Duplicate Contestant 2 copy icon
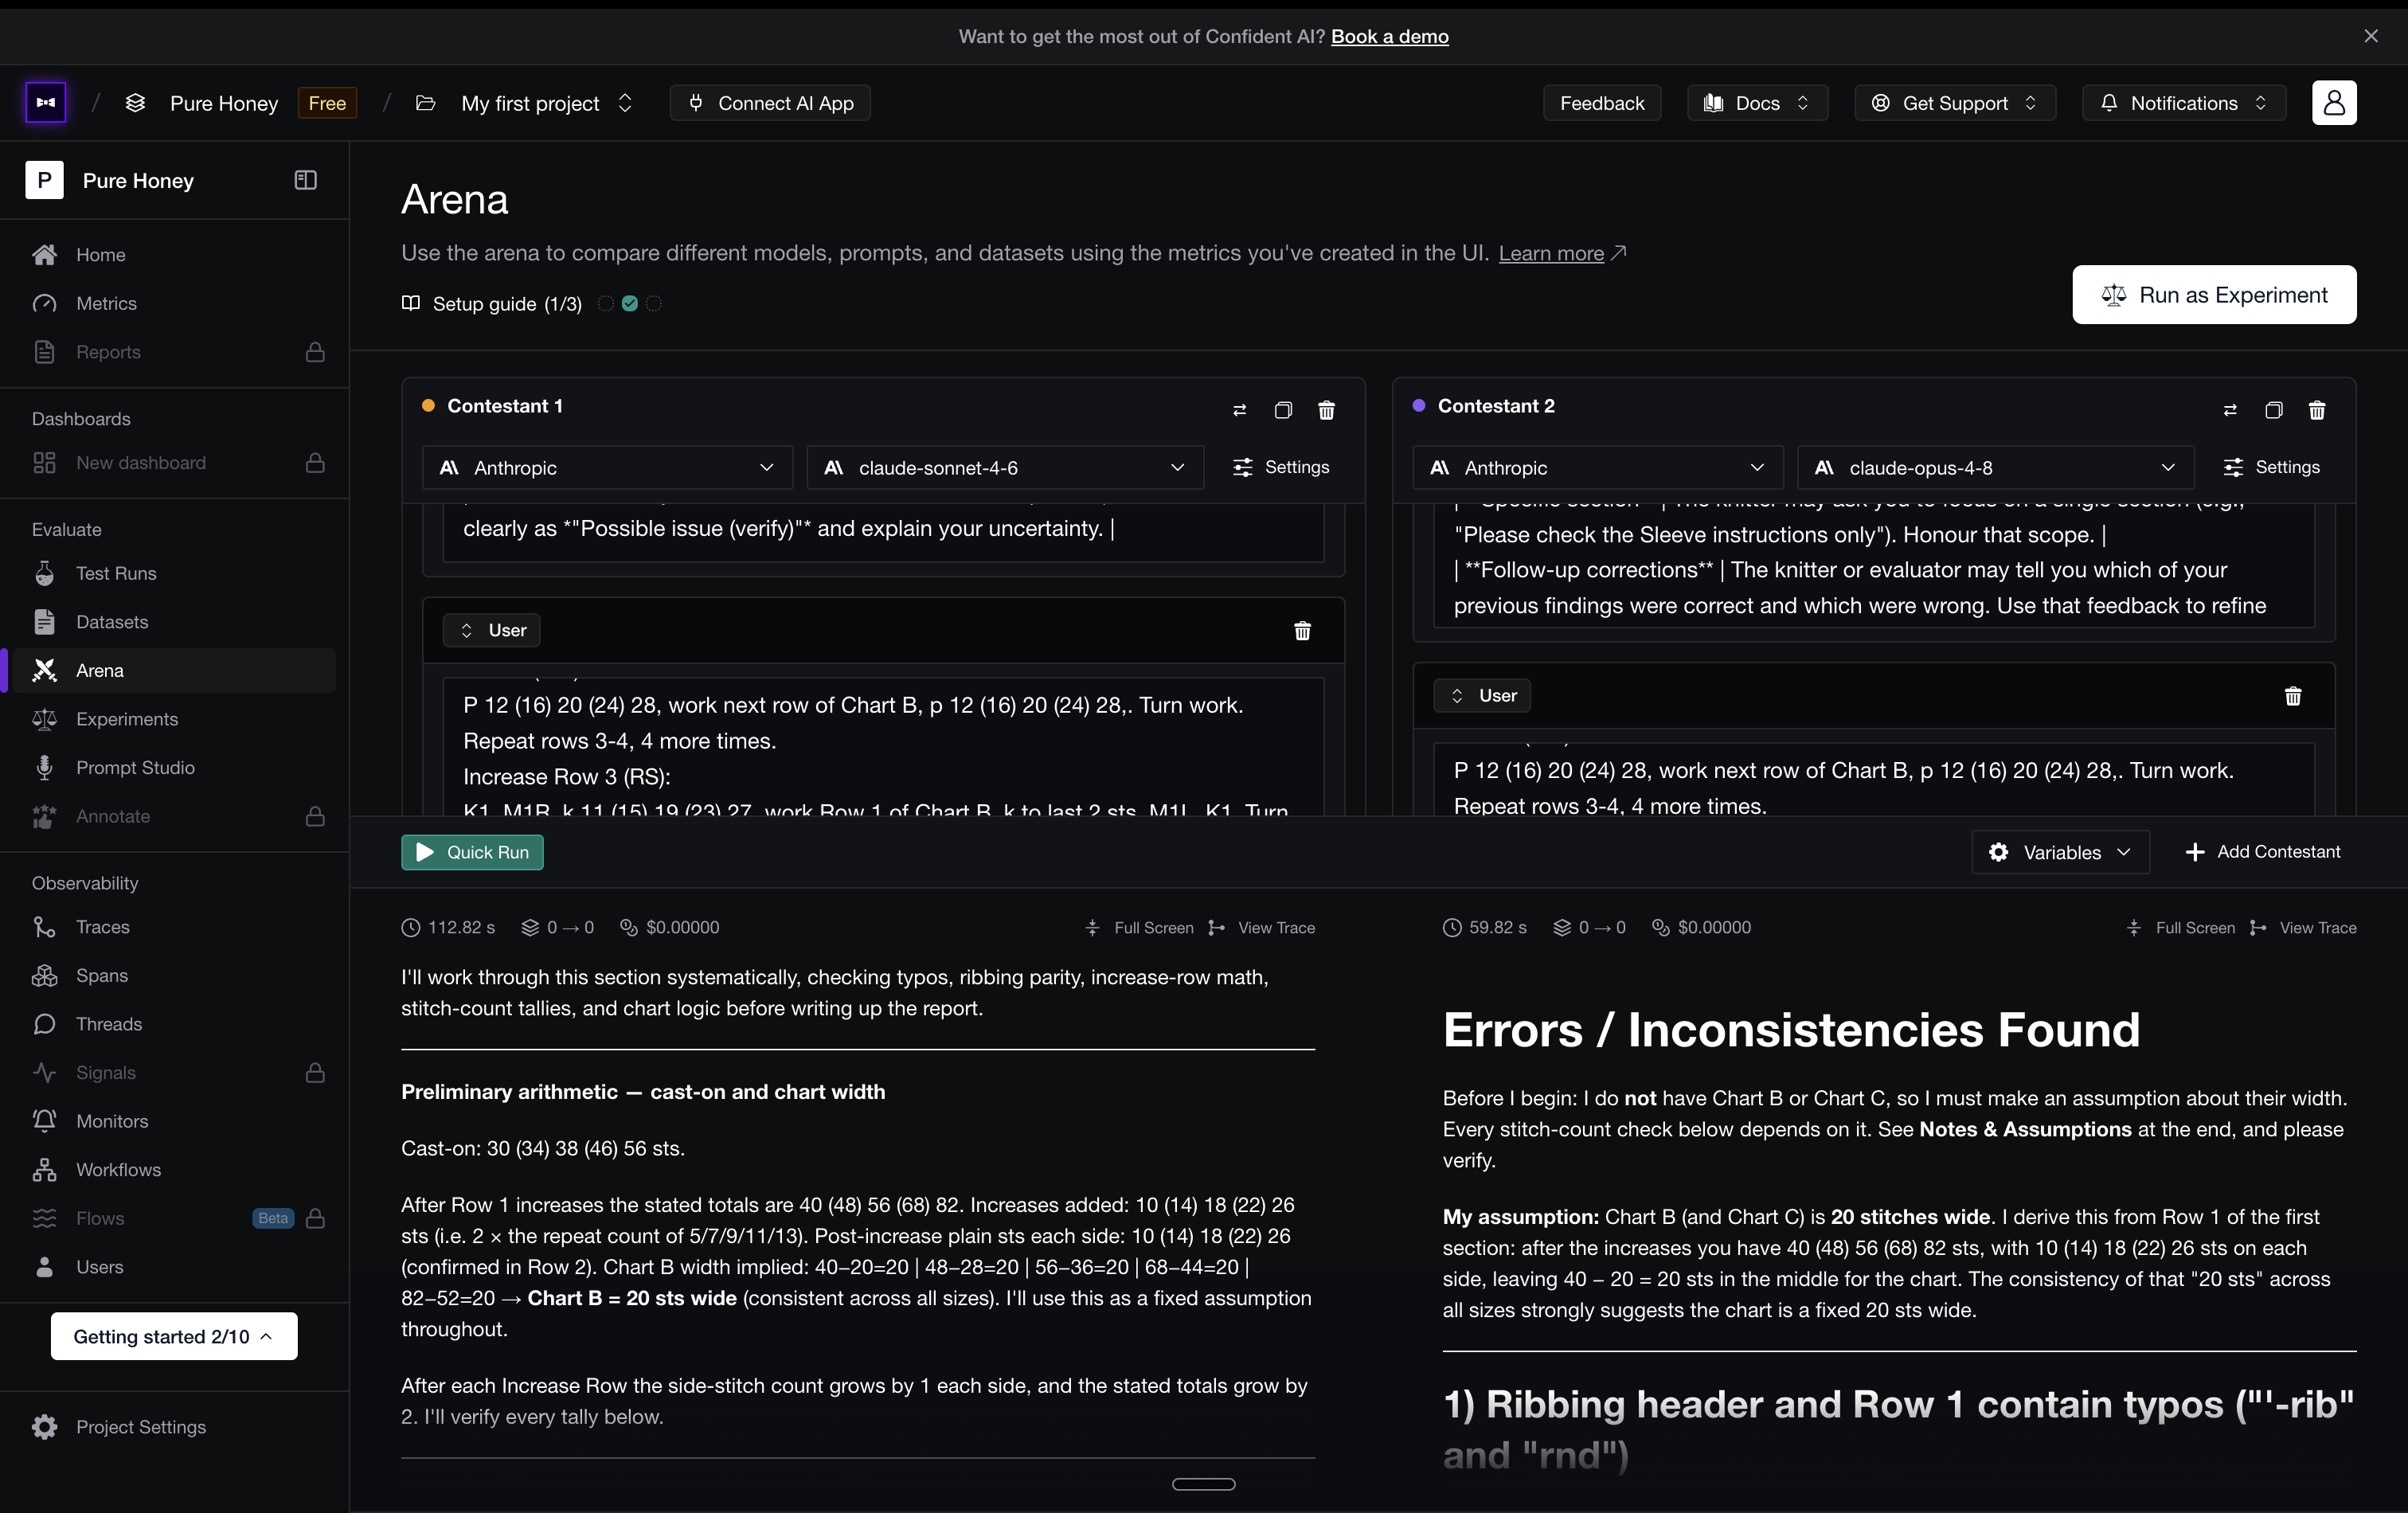 pos(2273,410)
